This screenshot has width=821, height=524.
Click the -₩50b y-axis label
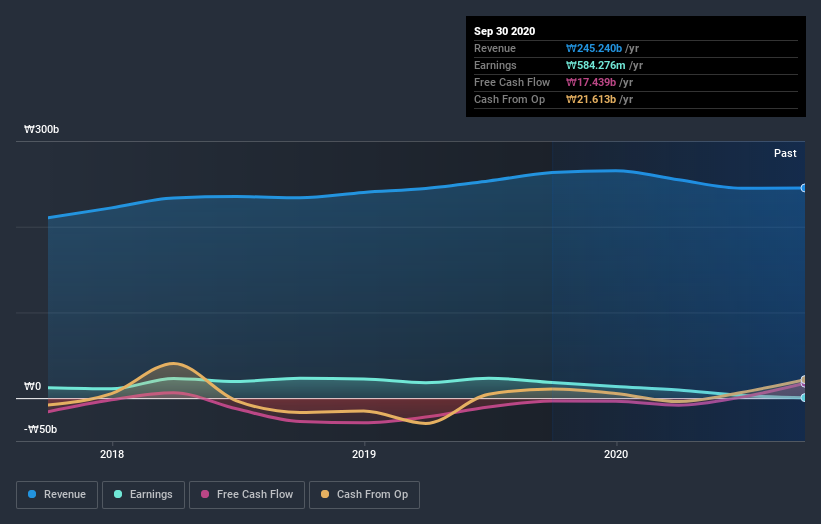pyautogui.click(x=40, y=429)
